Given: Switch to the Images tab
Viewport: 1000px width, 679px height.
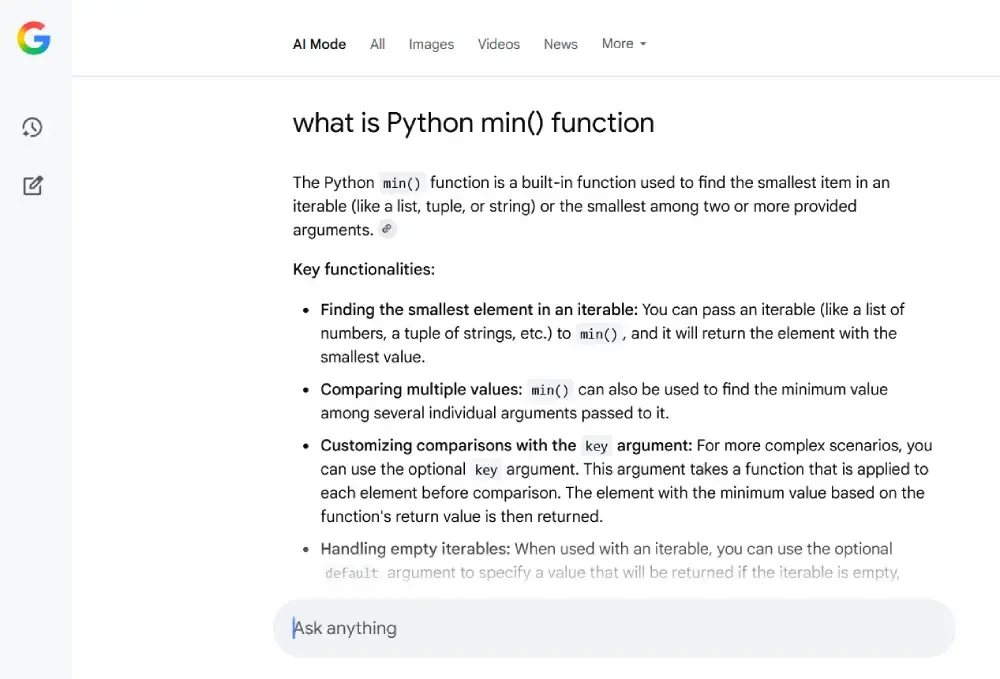Looking at the screenshot, I should [431, 44].
